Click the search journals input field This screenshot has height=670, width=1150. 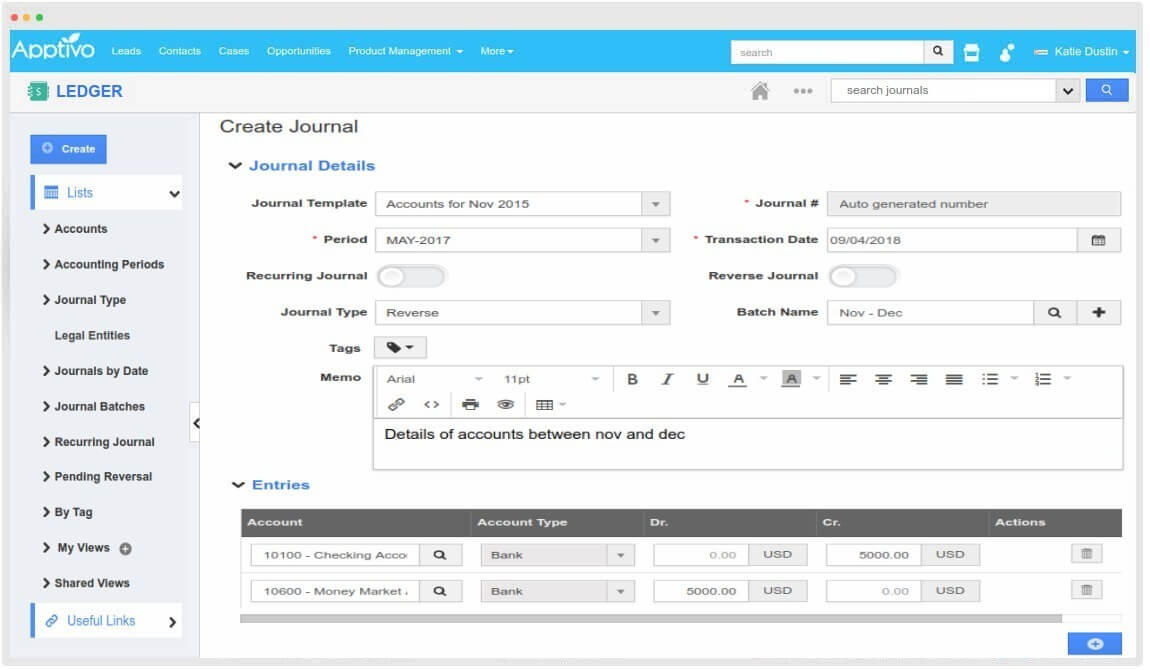[942, 91]
